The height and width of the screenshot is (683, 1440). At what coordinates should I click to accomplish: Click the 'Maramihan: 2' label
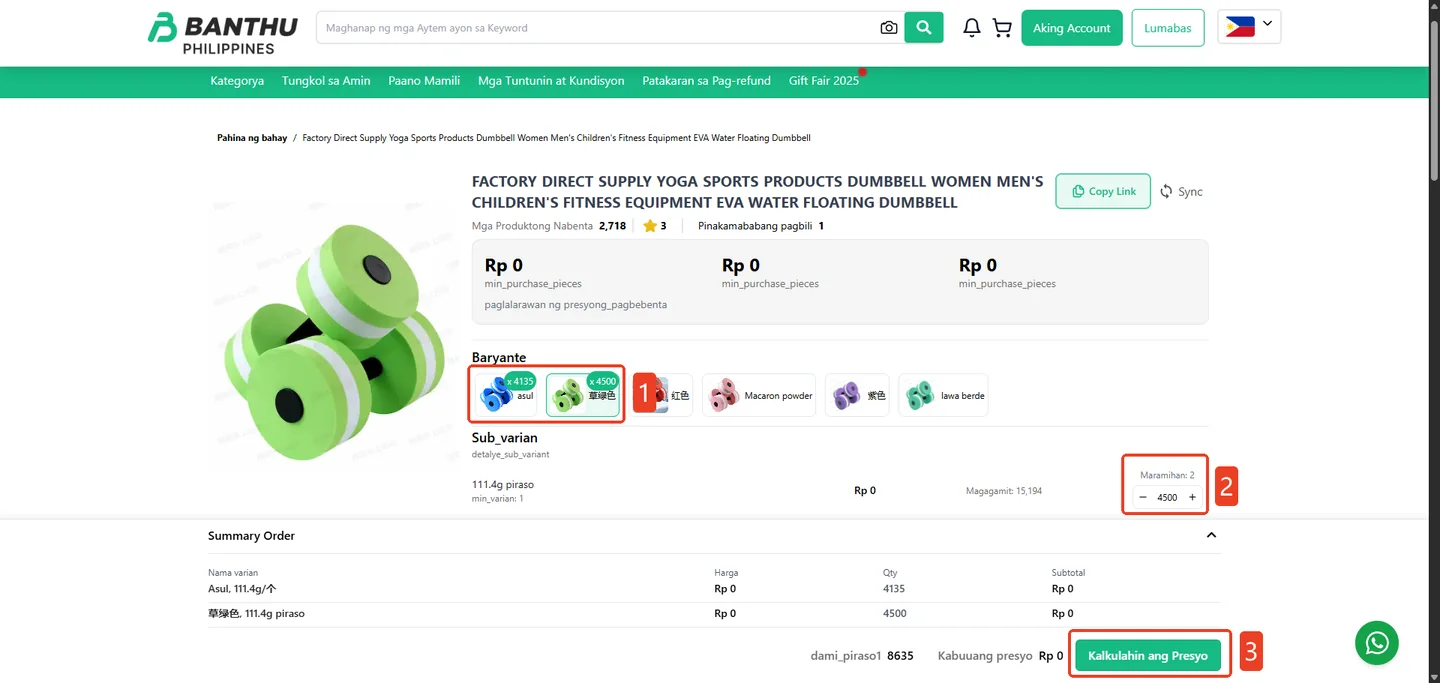click(1167, 475)
